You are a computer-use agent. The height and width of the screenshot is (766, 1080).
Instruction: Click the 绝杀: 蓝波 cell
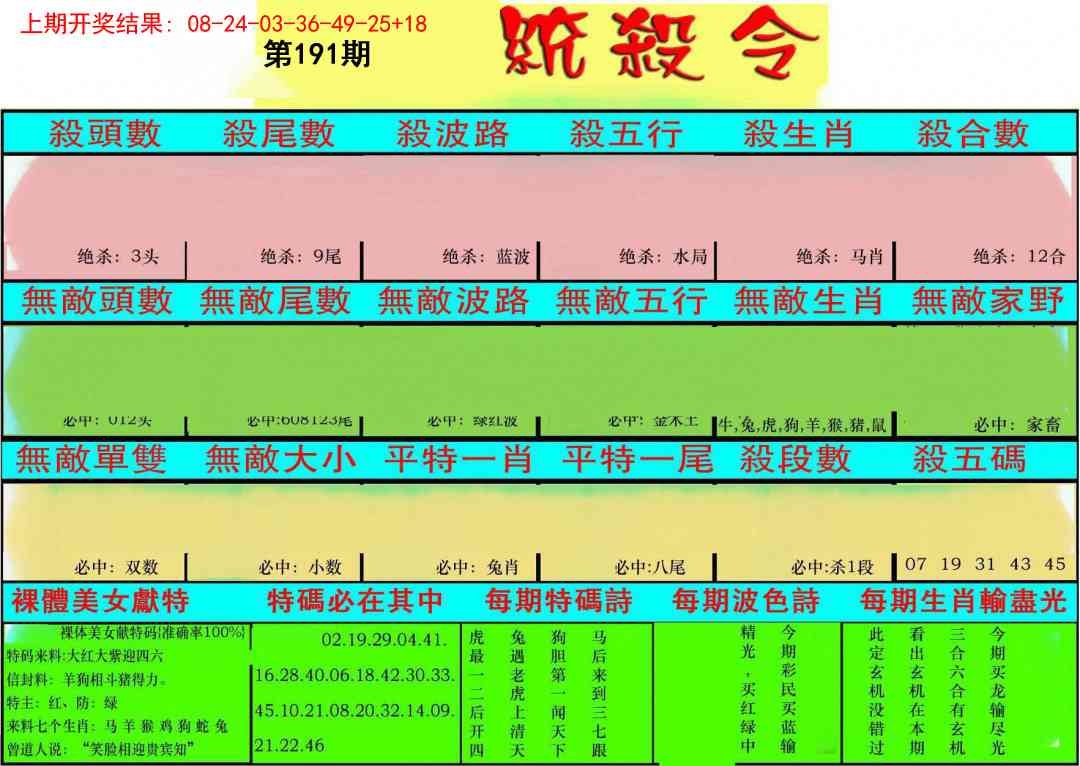pyautogui.click(x=486, y=257)
